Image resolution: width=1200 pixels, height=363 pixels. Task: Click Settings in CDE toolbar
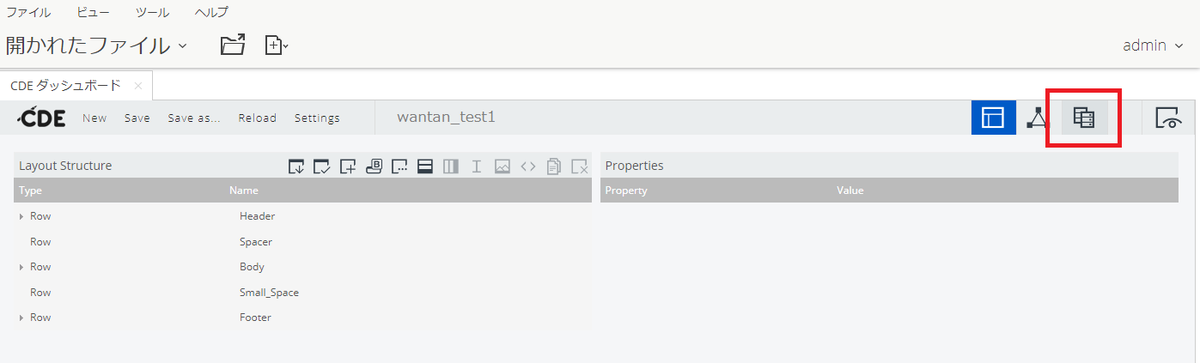coord(317,118)
